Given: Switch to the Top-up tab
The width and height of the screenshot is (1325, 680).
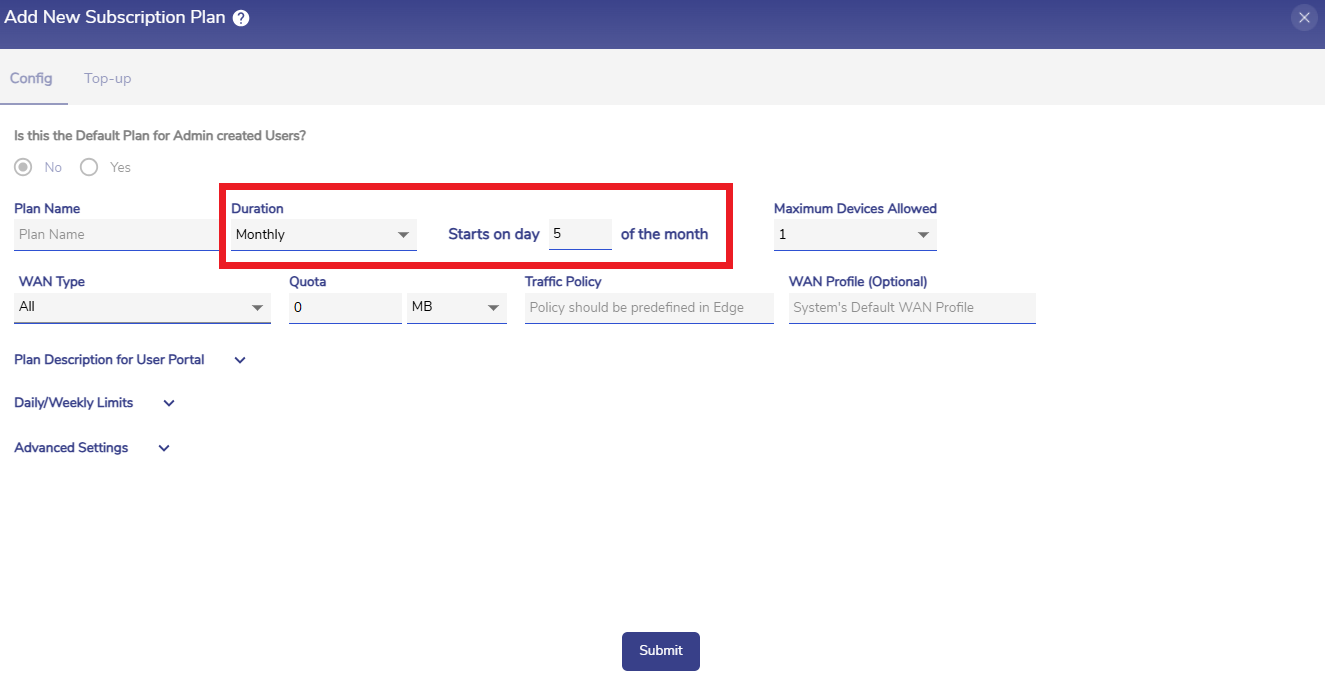Looking at the screenshot, I should [x=107, y=78].
